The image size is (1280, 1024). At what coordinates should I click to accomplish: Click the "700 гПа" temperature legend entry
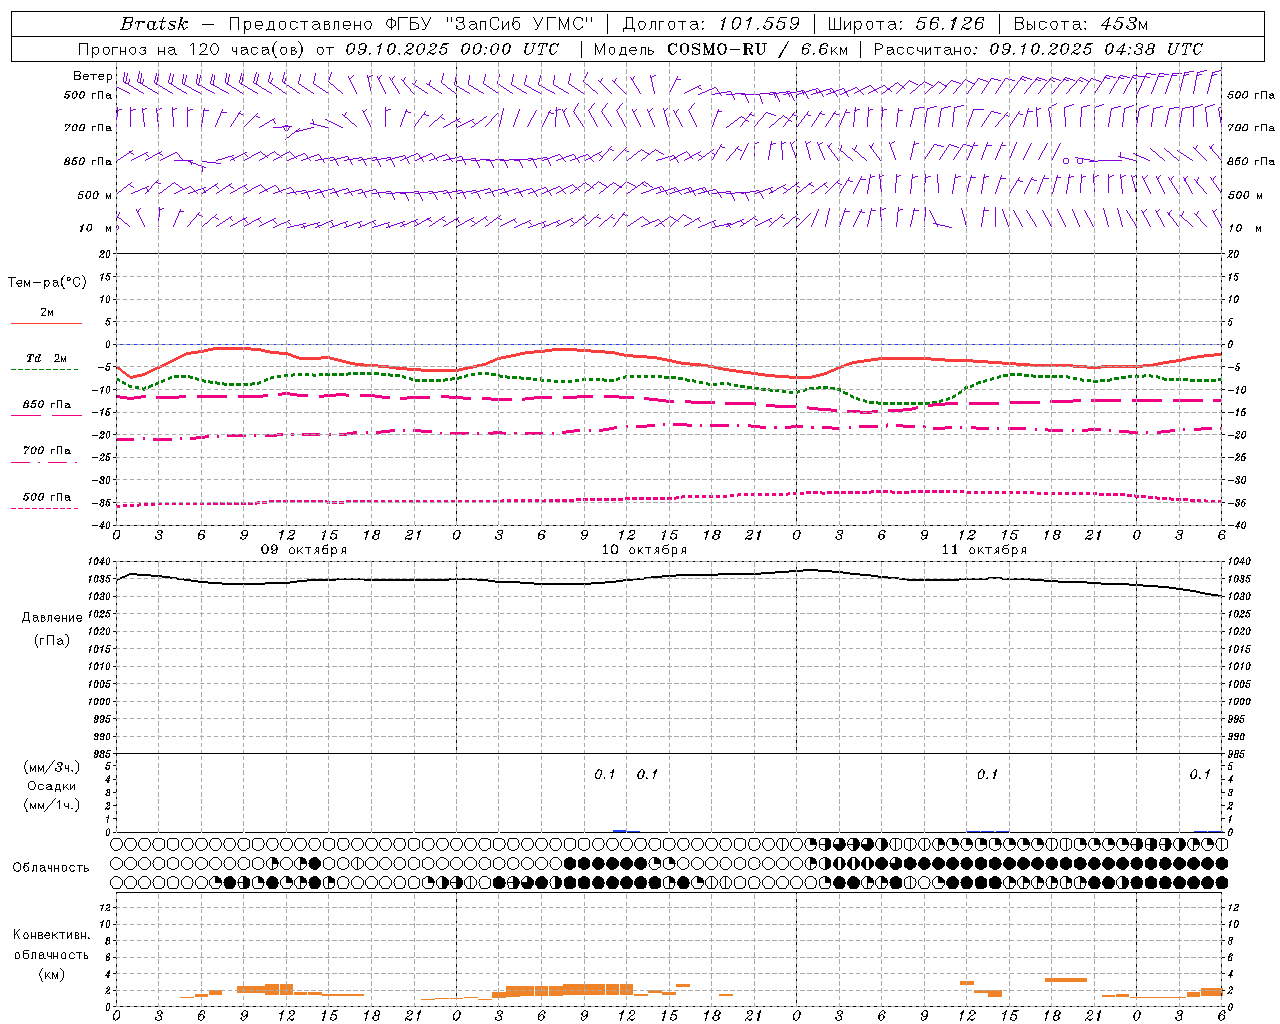coord(47,451)
